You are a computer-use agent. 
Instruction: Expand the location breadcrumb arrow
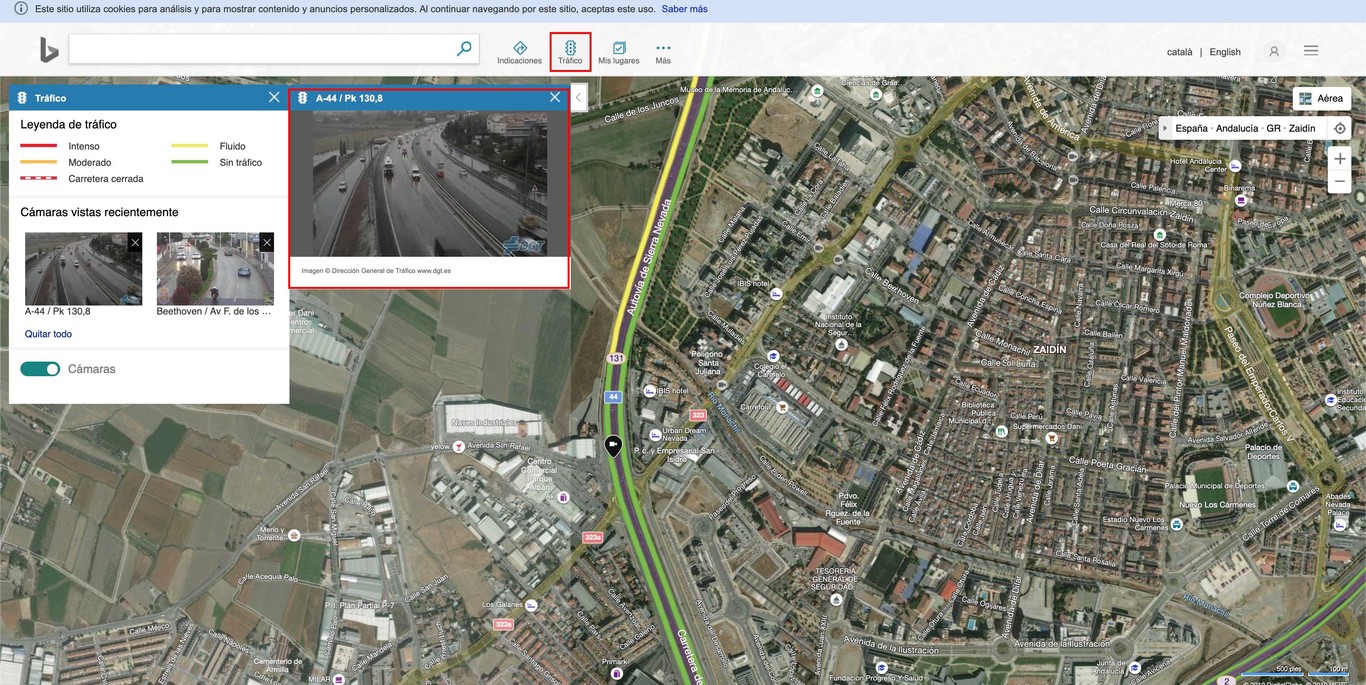coord(1166,128)
